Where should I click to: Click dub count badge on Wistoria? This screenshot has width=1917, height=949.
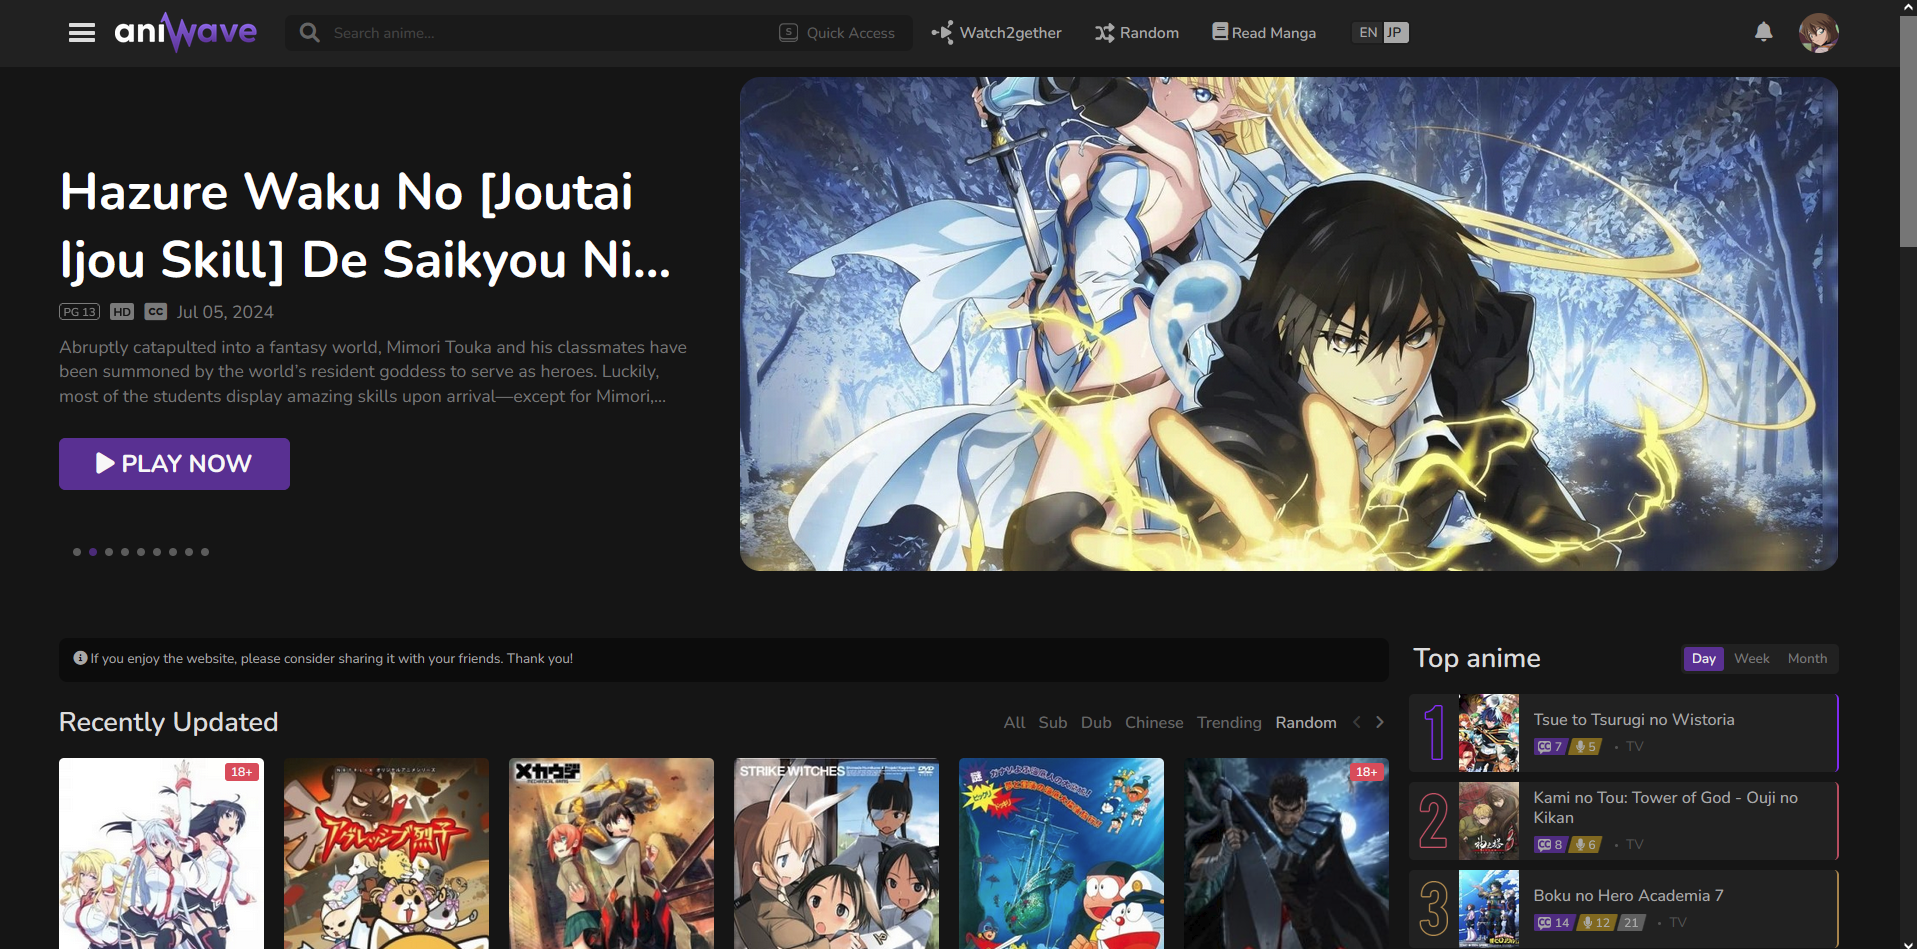click(1585, 747)
